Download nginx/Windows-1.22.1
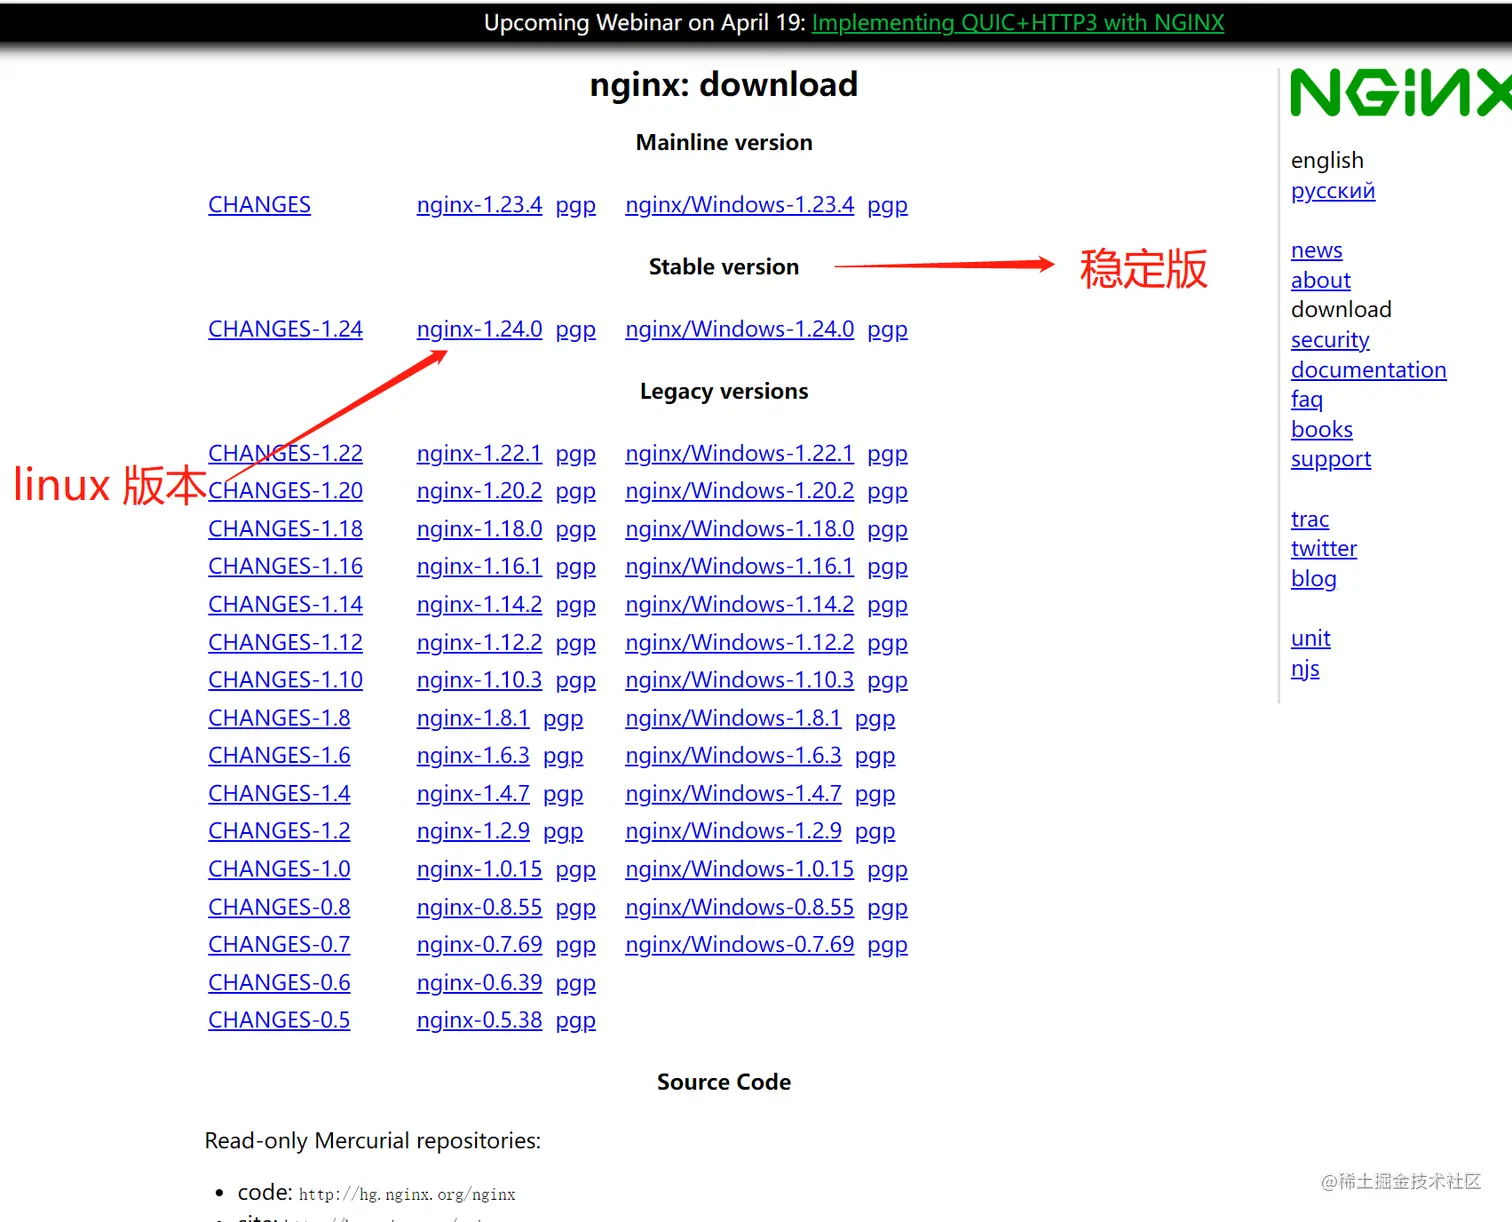1512x1222 pixels. (739, 453)
